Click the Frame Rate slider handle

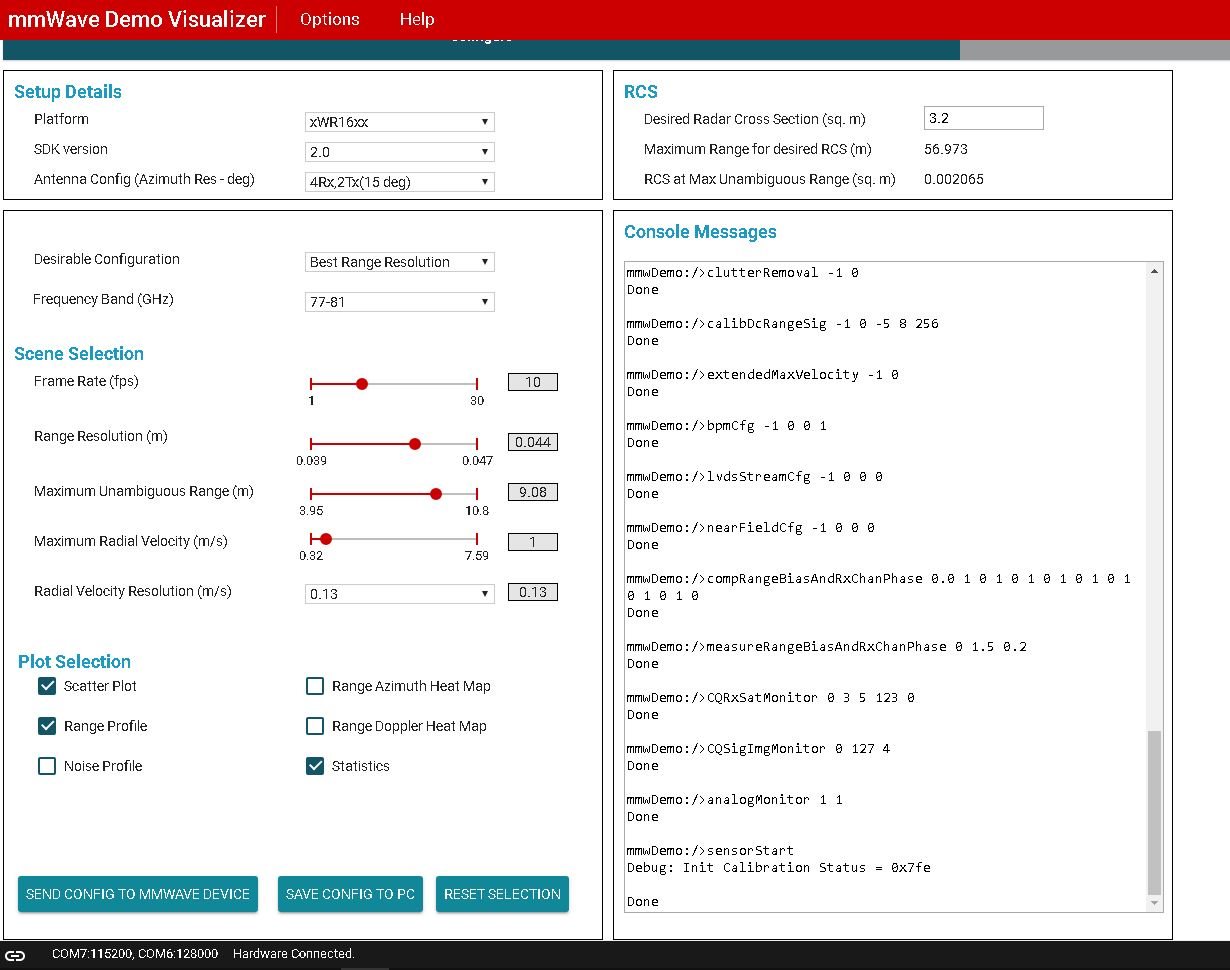click(x=362, y=383)
